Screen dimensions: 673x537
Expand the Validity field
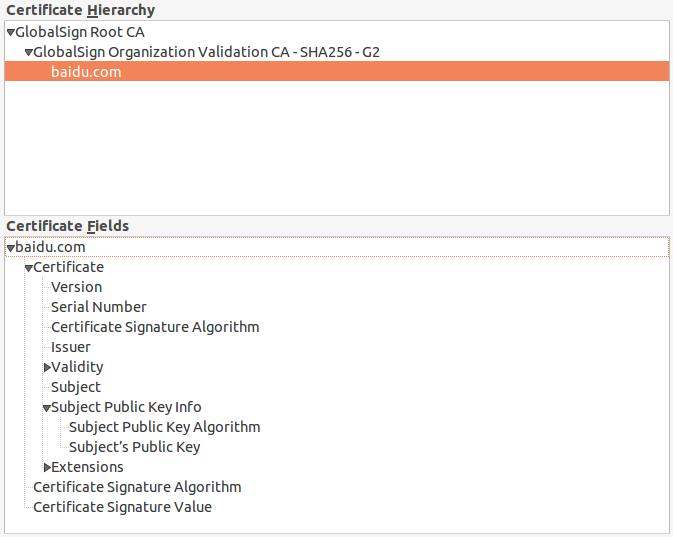pyautogui.click(x=47, y=367)
